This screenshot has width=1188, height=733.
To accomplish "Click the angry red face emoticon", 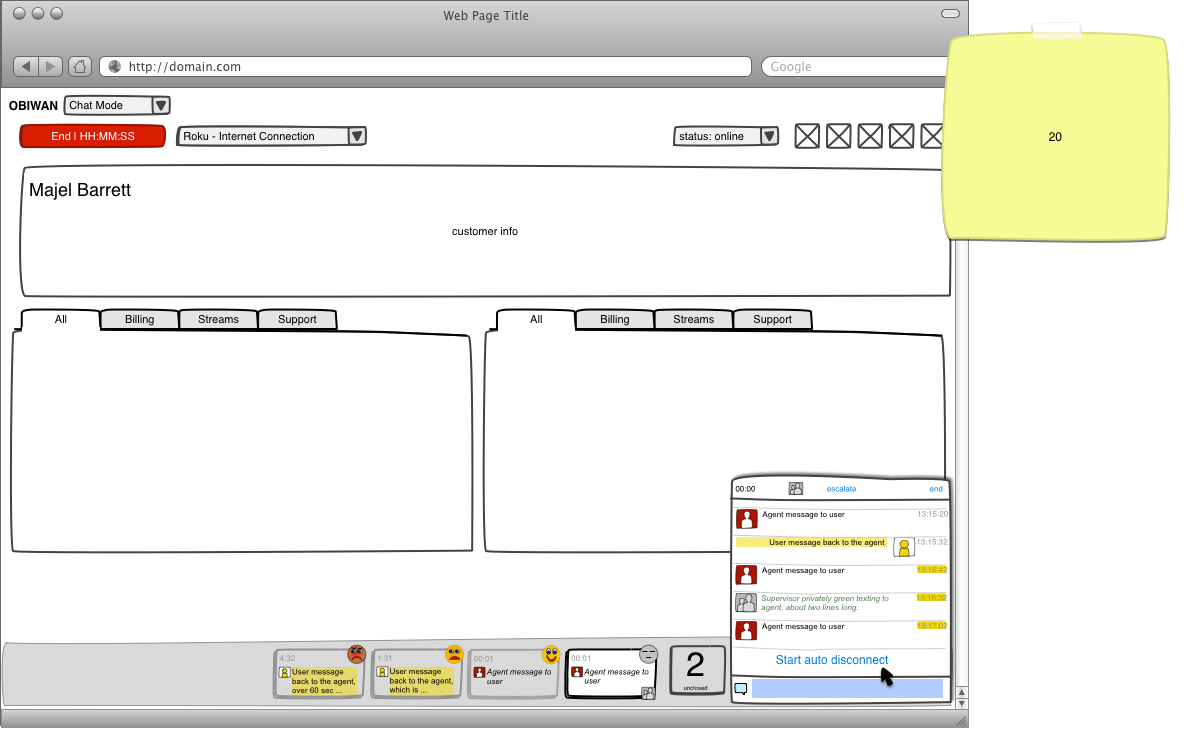I will [x=357, y=654].
